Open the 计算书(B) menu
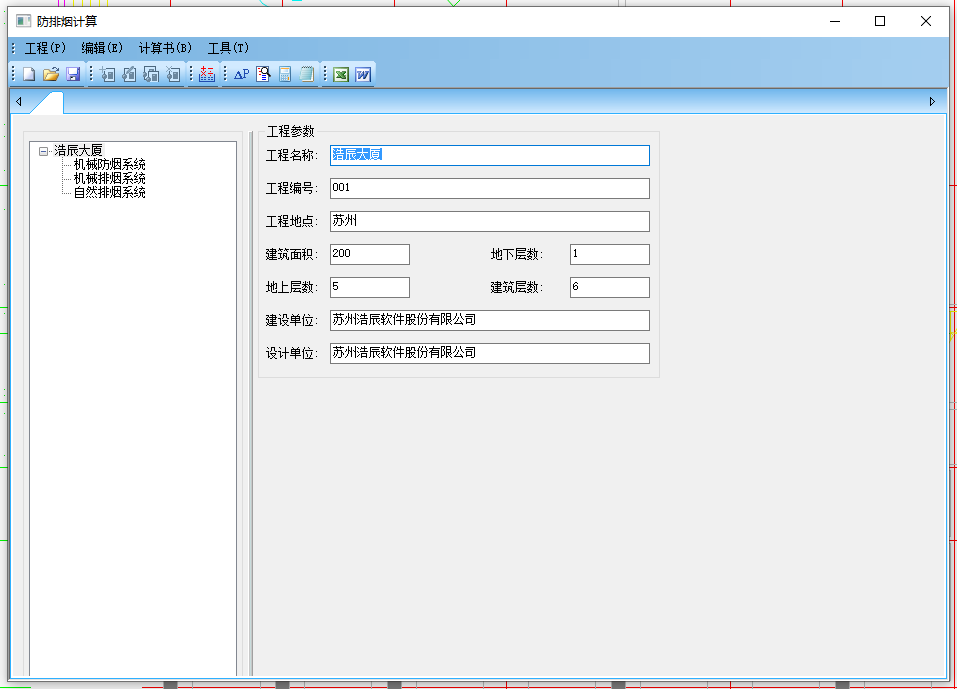Image resolution: width=957 pixels, height=689 pixels. pos(163,47)
